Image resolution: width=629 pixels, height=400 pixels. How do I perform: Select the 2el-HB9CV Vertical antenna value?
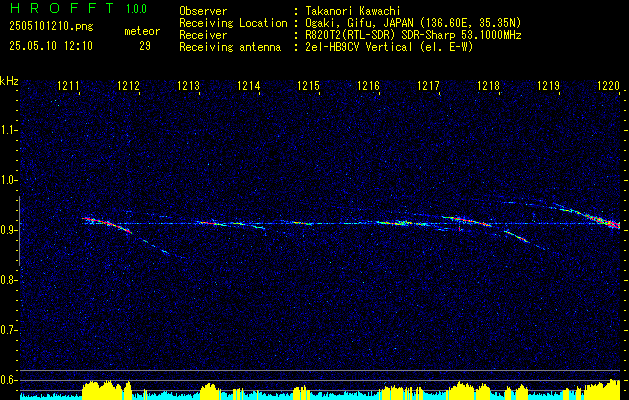pyautogui.click(x=388, y=47)
